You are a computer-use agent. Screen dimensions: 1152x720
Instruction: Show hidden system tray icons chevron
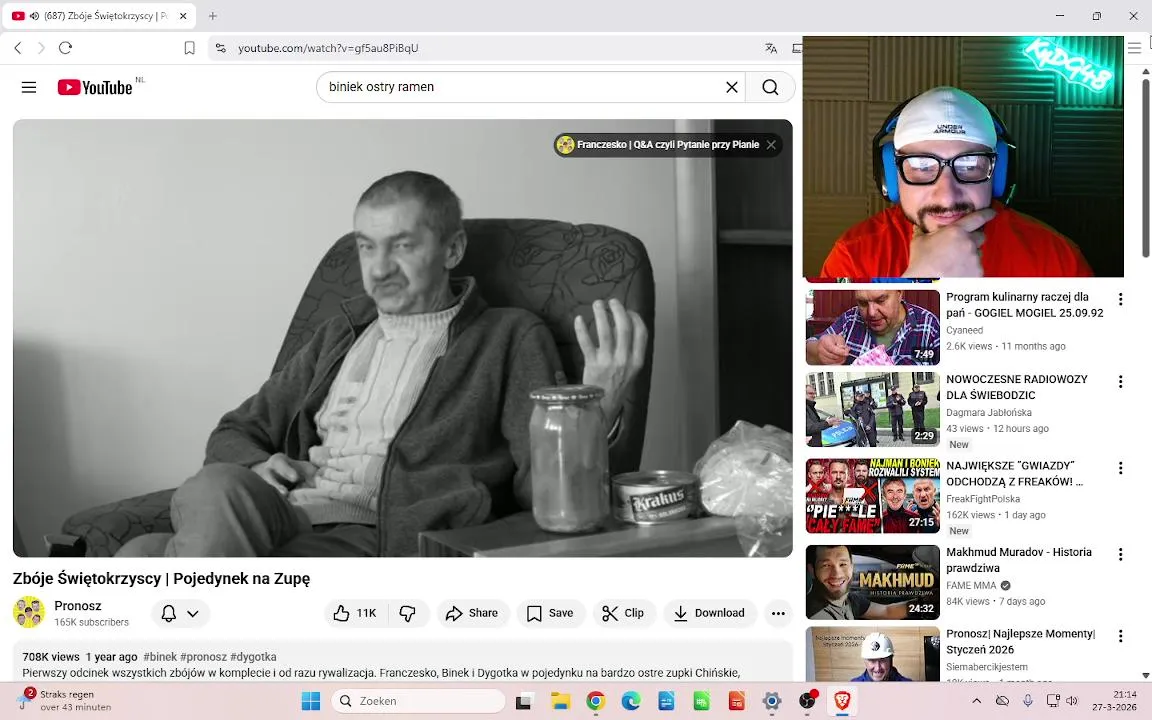976,701
